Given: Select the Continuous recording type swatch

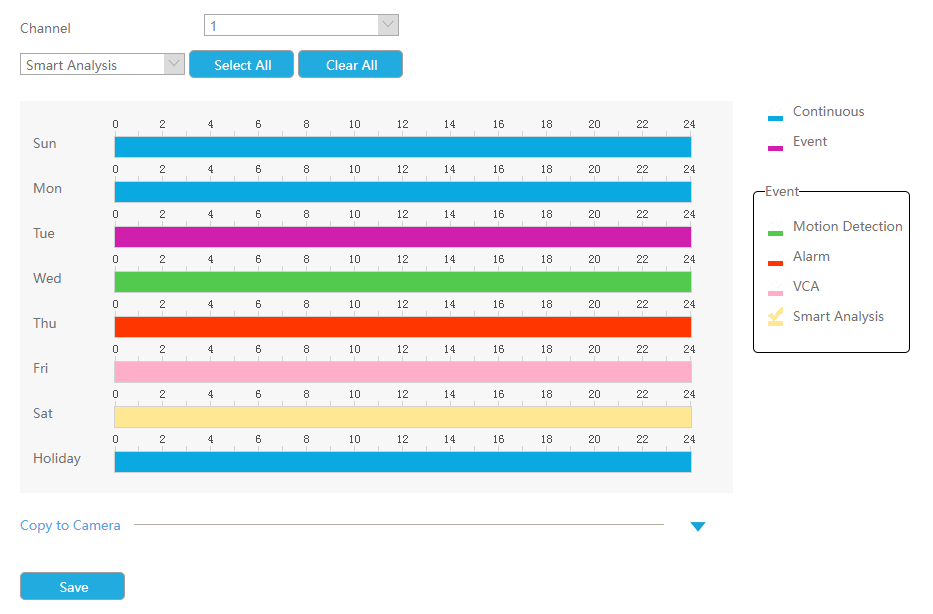Looking at the screenshot, I should [x=775, y=114].
